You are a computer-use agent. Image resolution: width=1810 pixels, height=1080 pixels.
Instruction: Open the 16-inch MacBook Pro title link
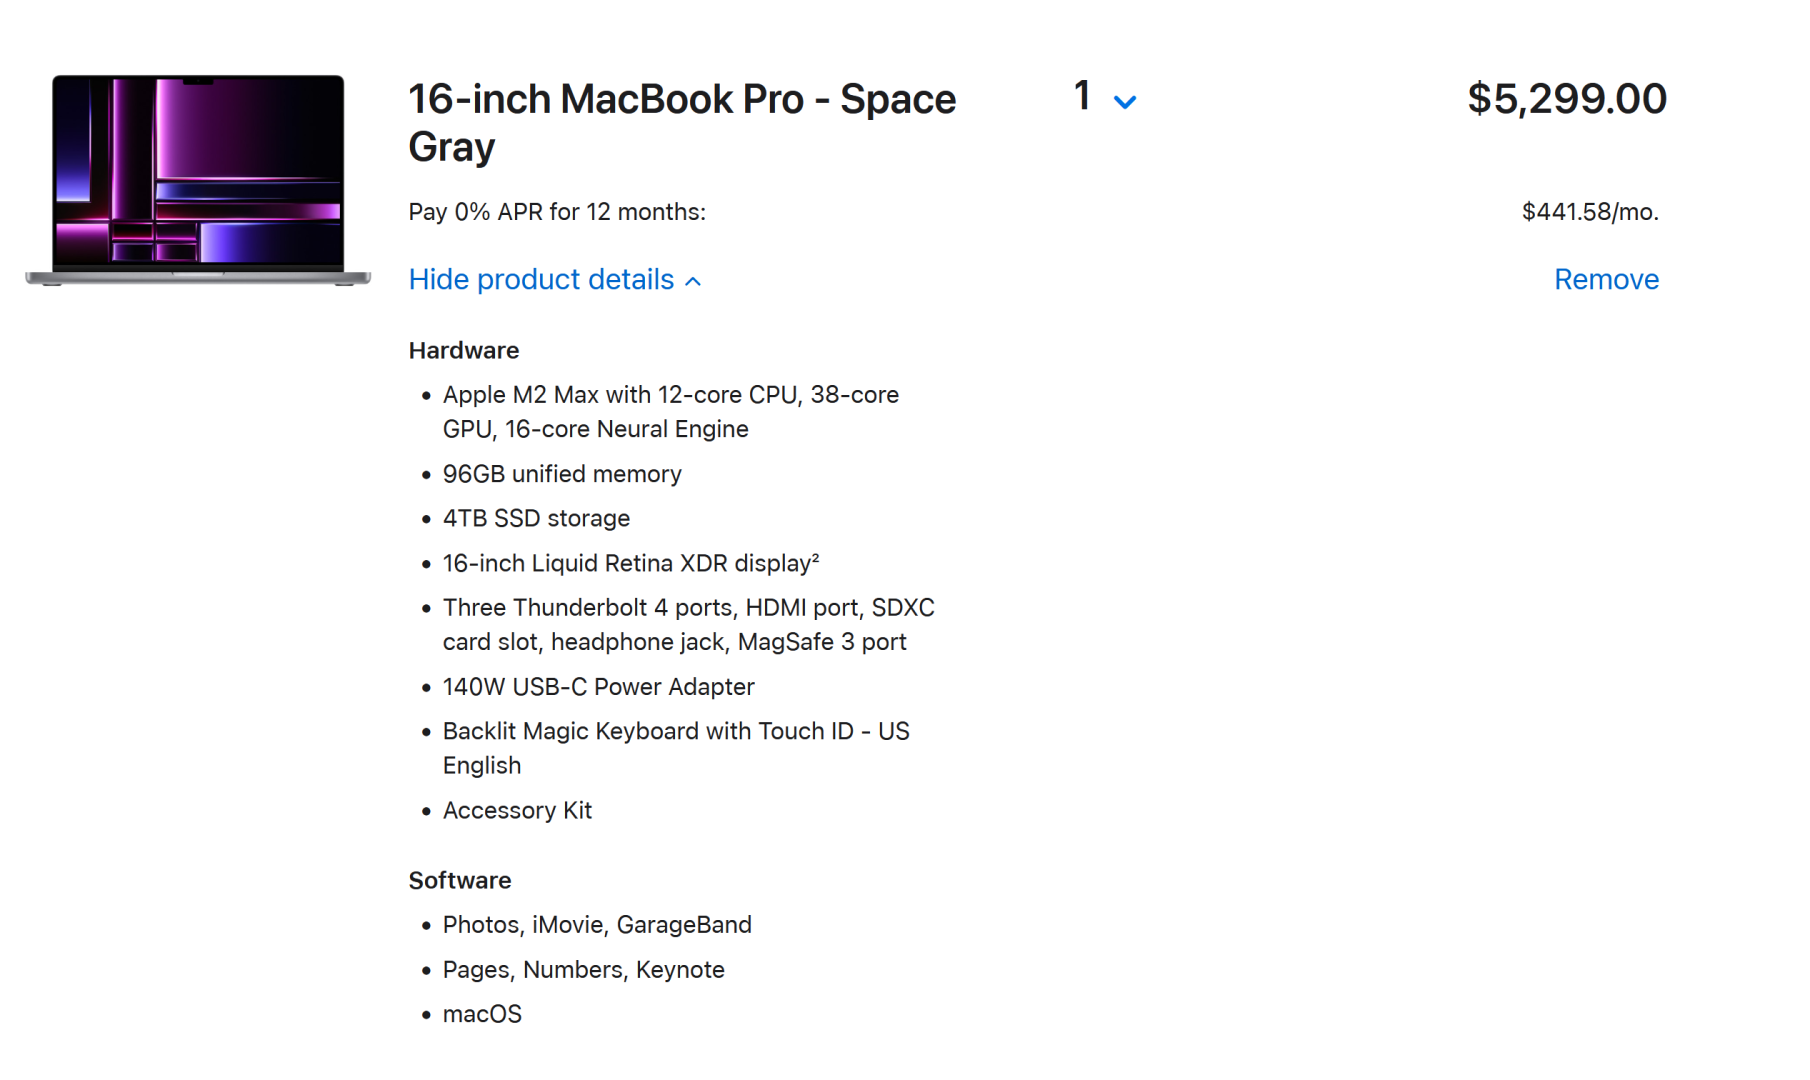(682, 122)
